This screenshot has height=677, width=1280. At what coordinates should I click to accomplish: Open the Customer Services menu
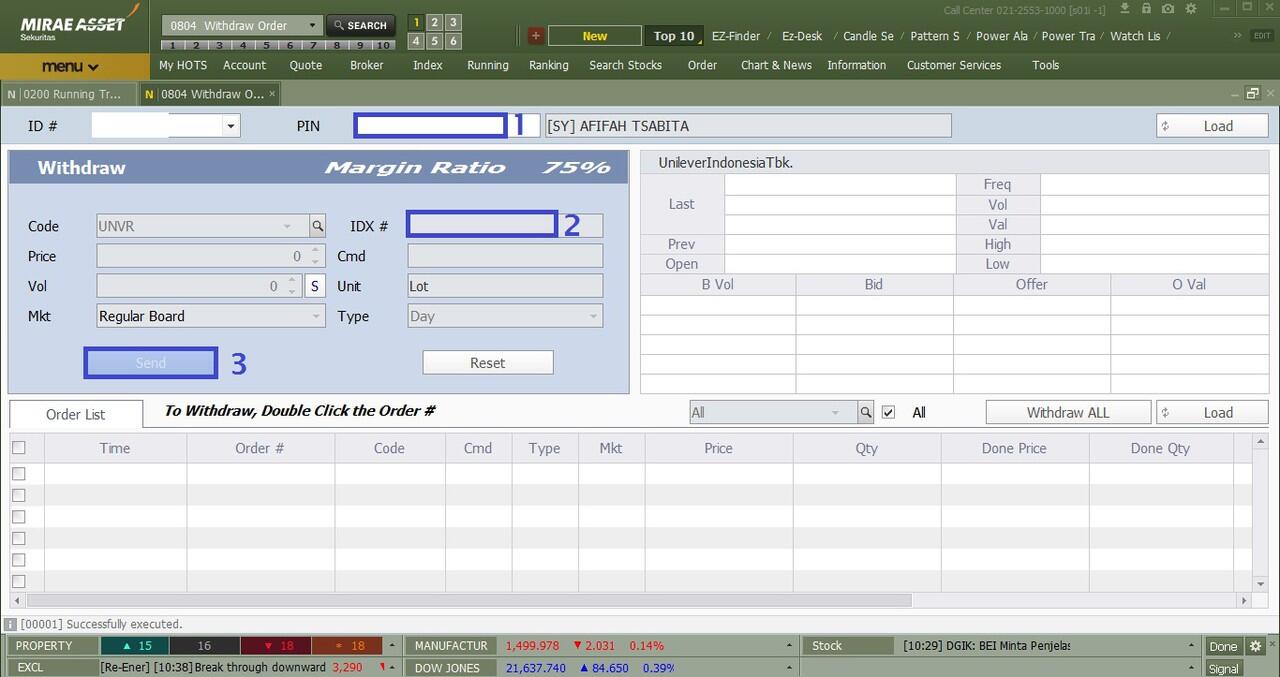coord(954,65)
